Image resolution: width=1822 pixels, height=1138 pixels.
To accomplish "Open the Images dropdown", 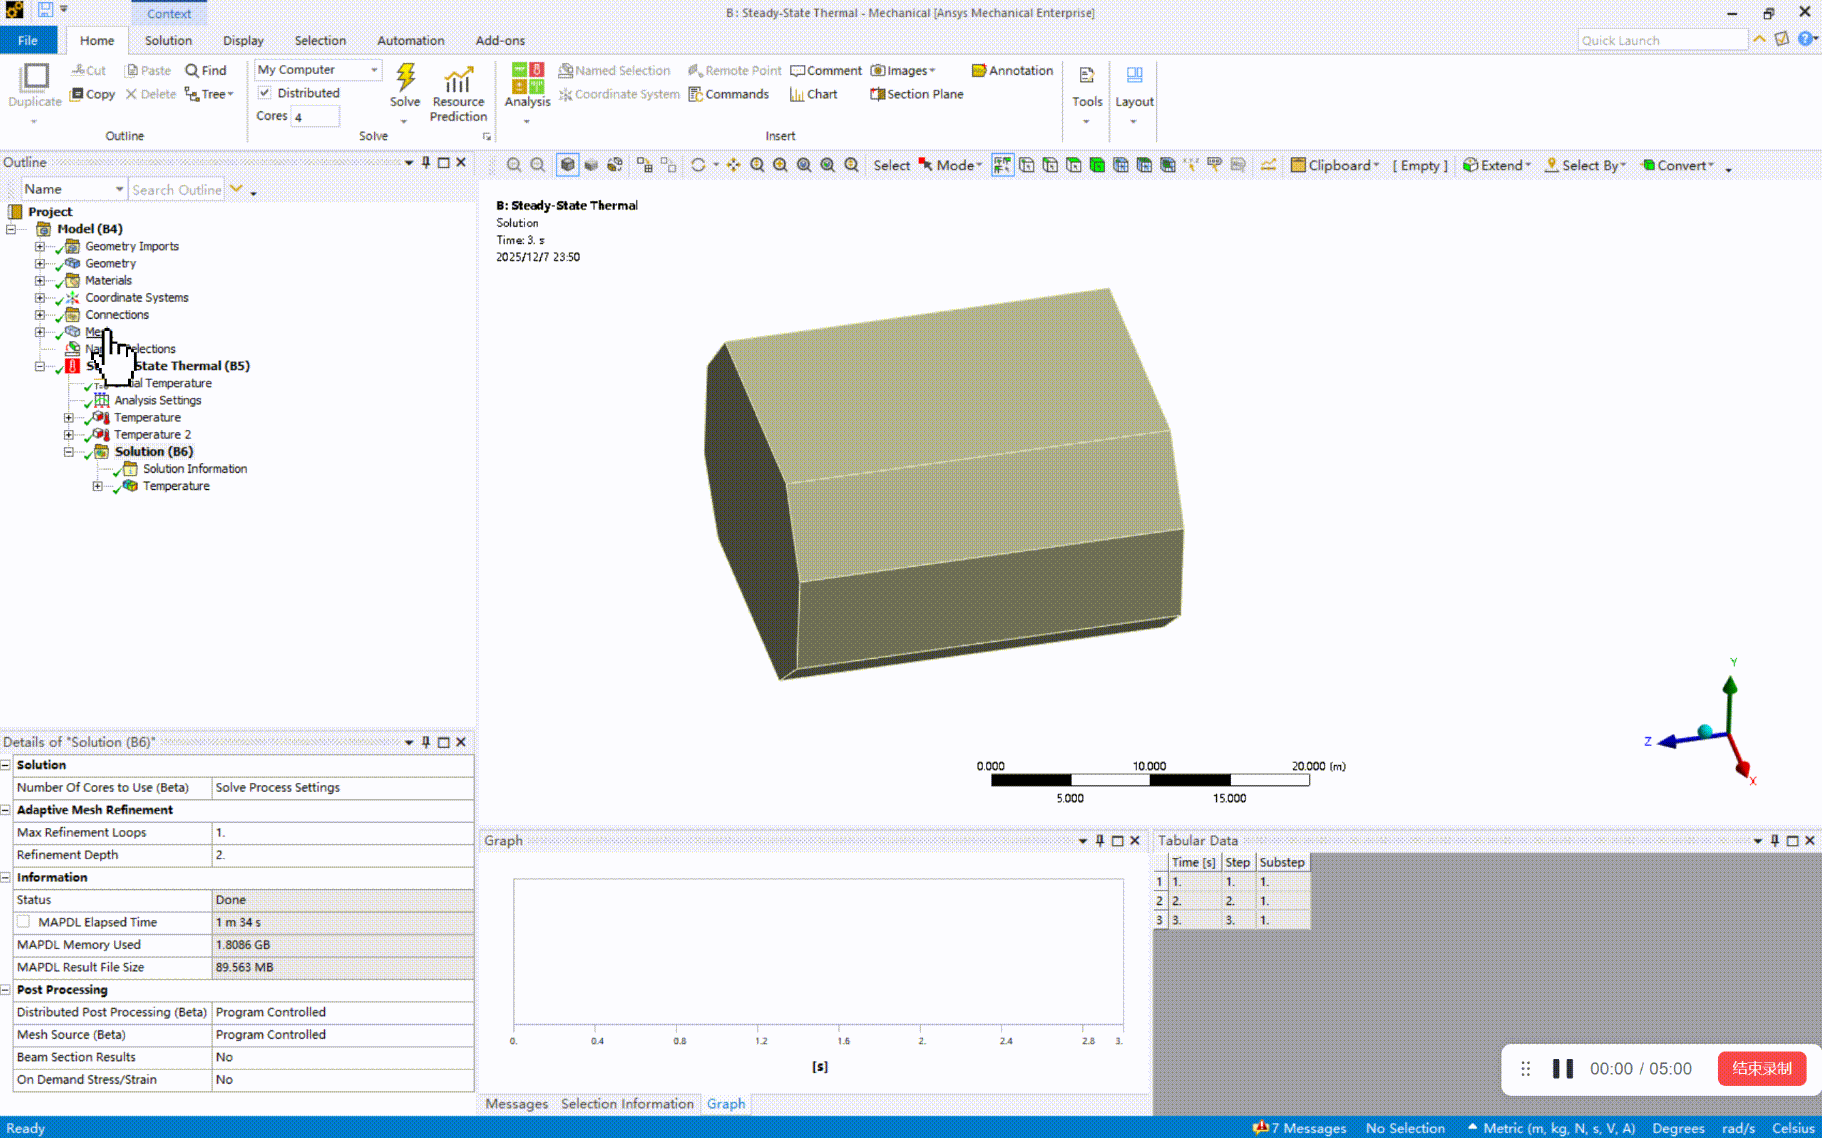I will [x=903, y=70].
